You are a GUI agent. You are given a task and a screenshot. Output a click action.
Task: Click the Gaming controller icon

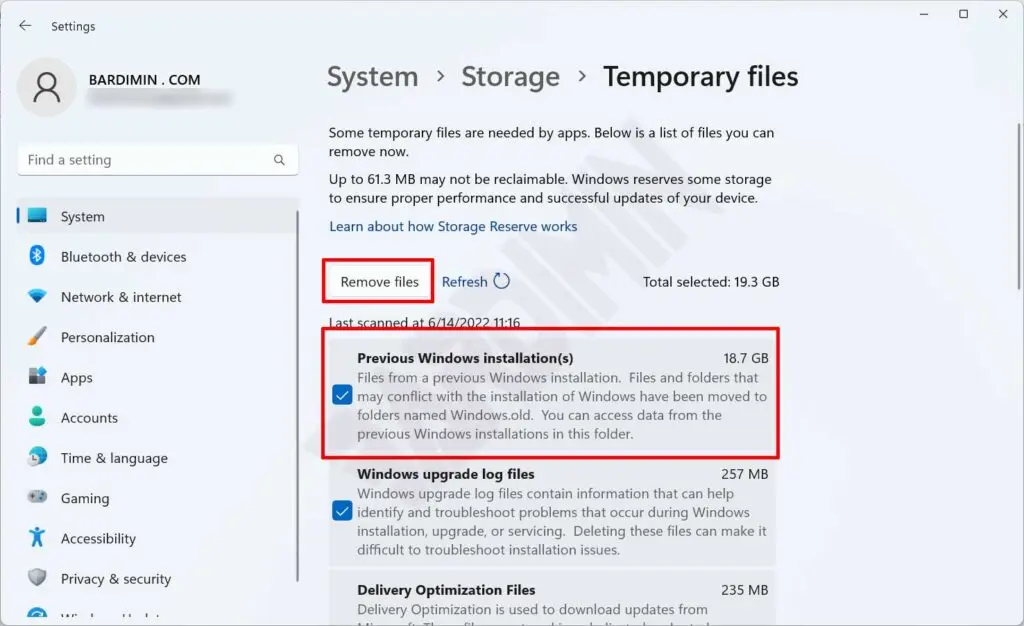pos(37,497)
